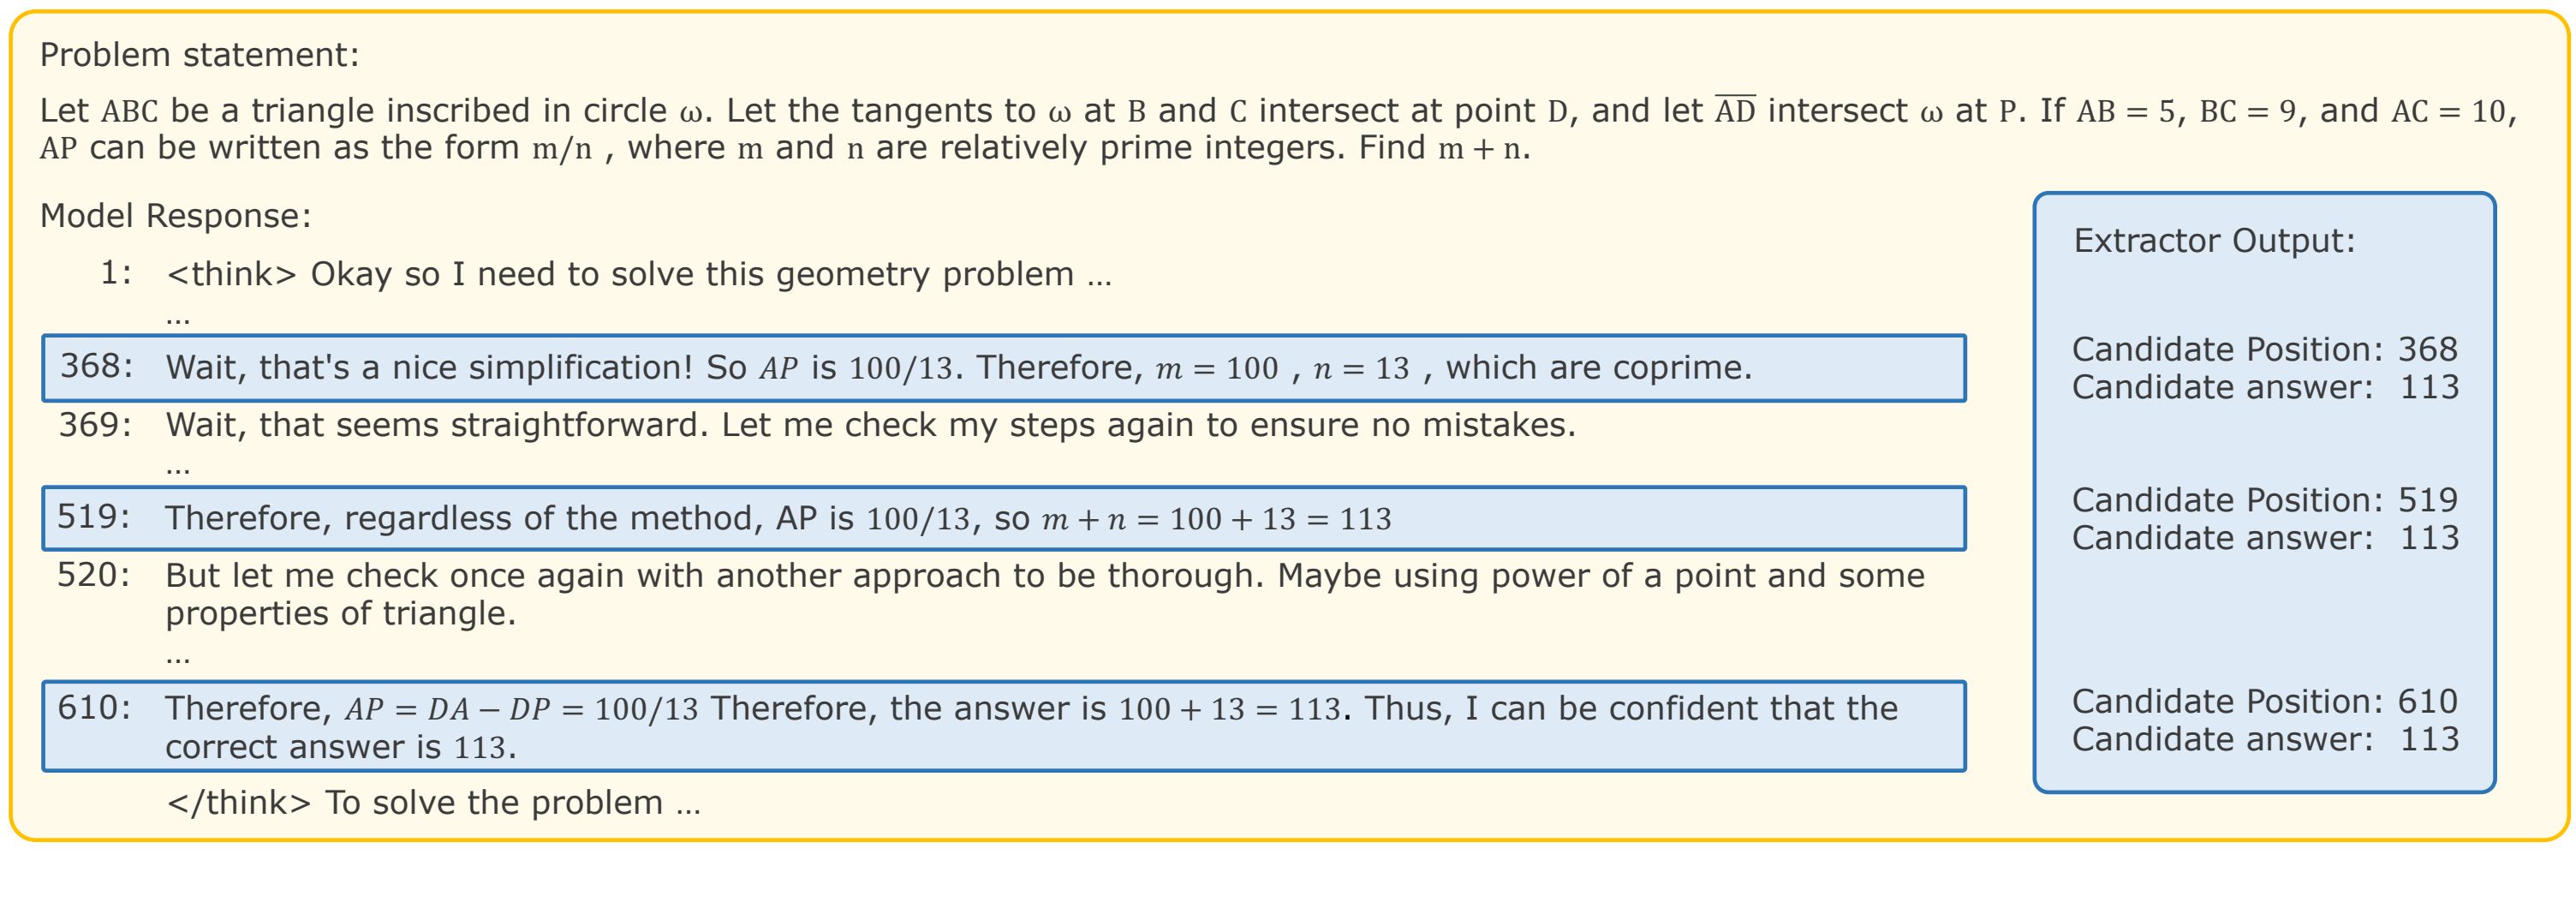
Task: Click line 520 about another approach
Action: coord(1044,594)
